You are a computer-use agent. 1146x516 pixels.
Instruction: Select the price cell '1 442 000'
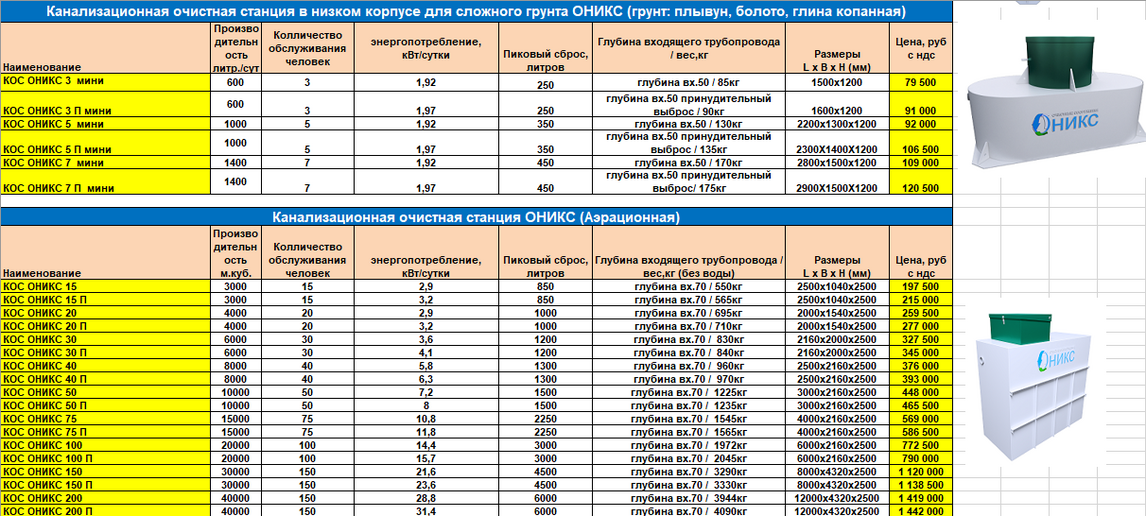pos(921,511)
